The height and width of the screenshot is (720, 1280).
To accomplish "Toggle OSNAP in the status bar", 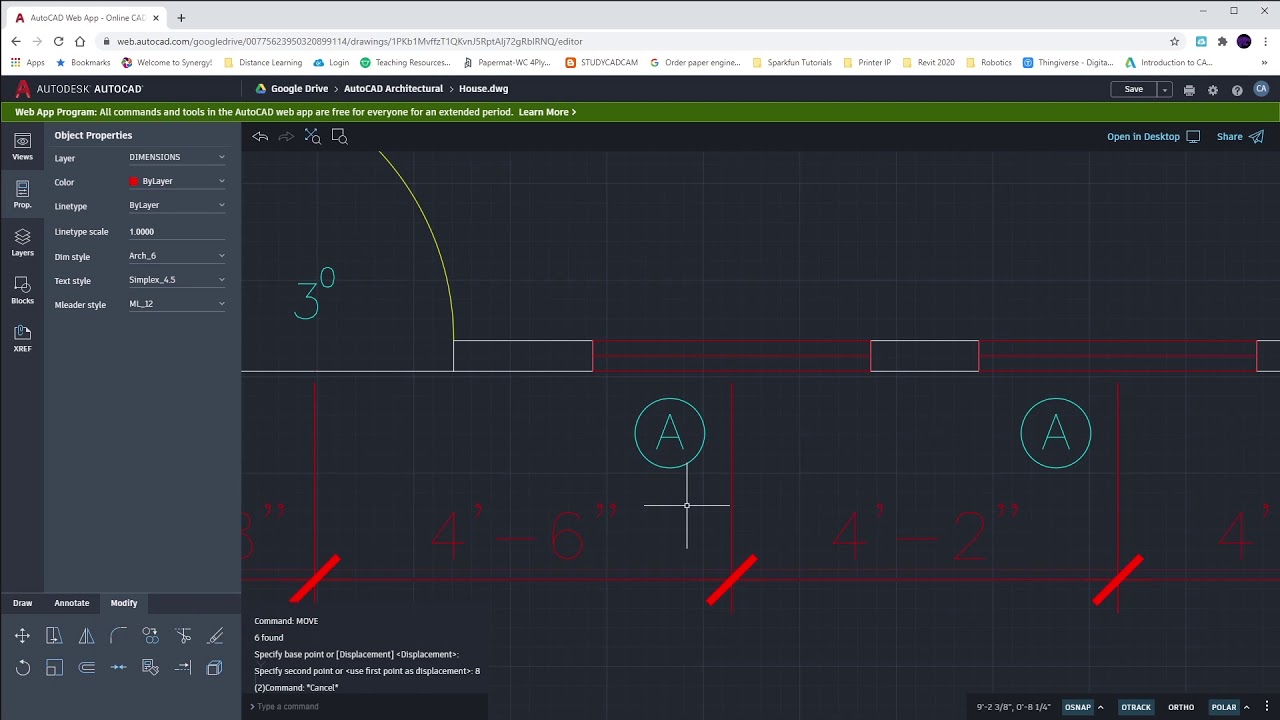I will (1078, 707).
